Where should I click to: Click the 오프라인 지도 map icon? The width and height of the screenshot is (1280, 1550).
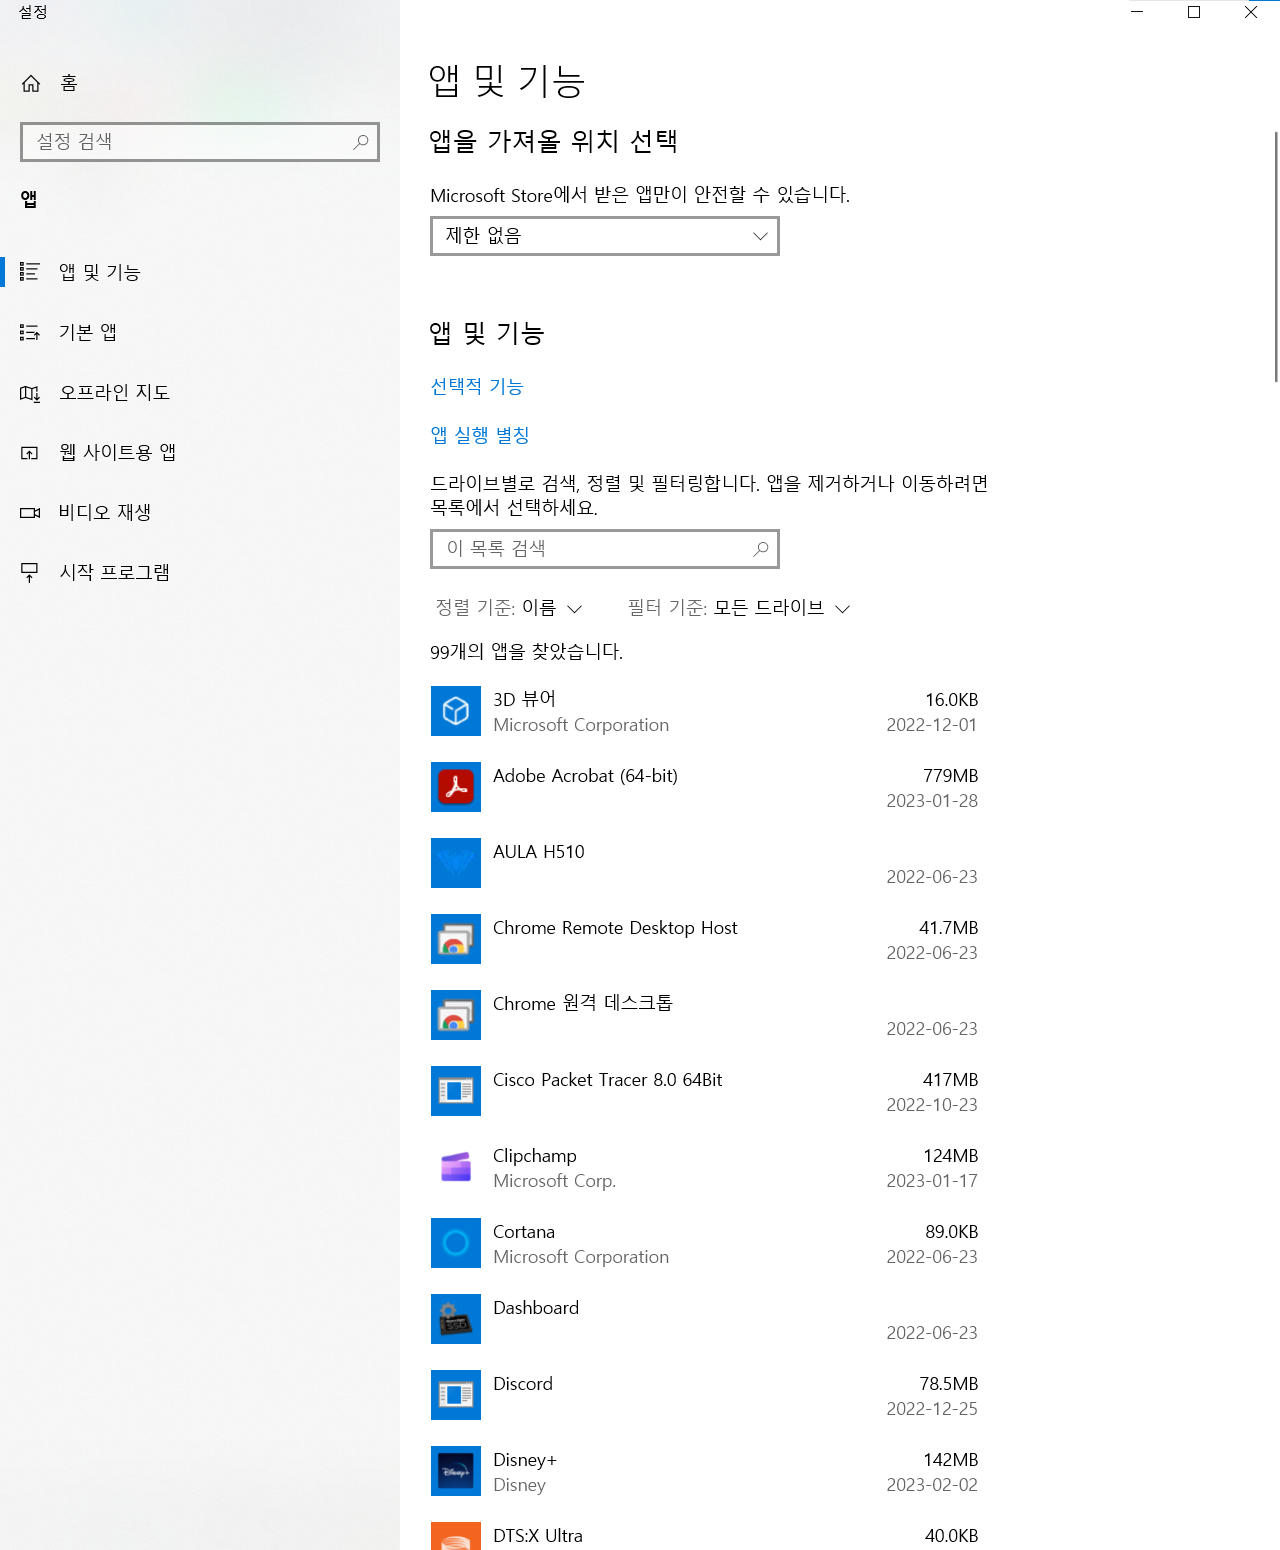[30, 393]
